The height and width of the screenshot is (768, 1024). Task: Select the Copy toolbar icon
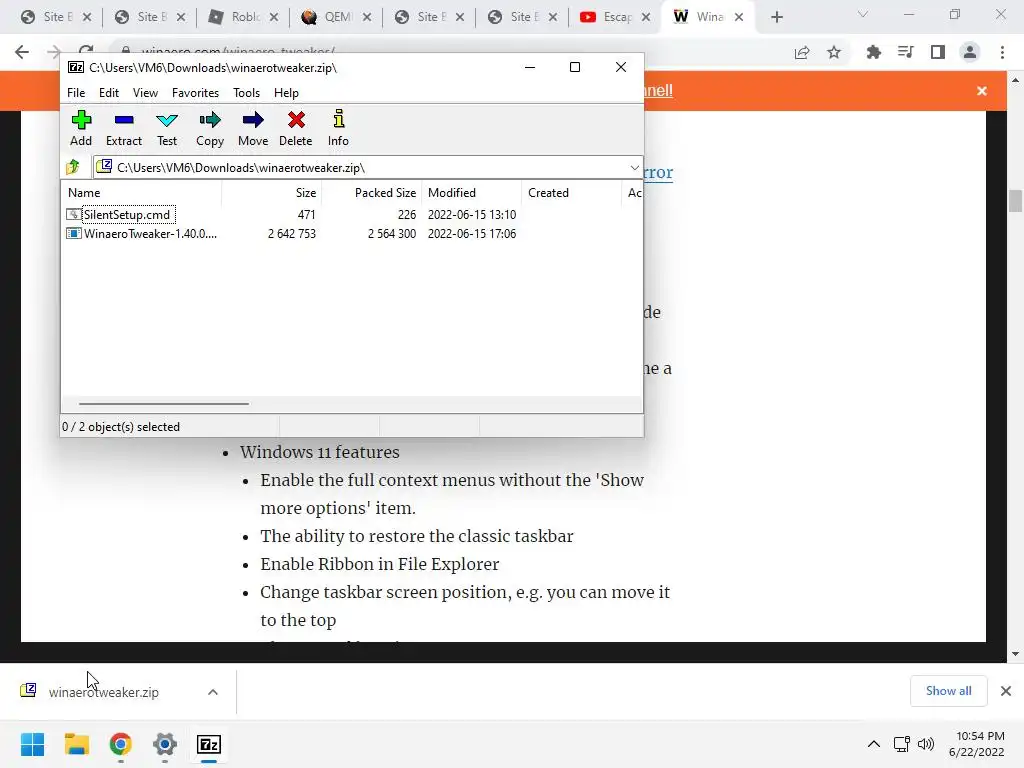click(210, 128)
